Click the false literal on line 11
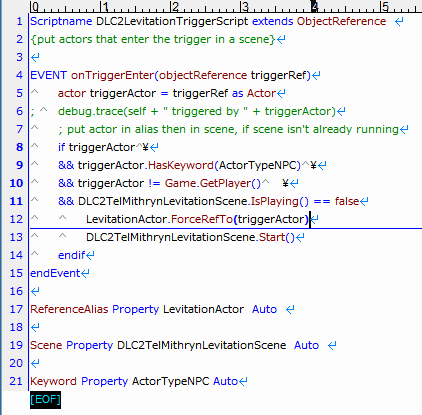The width and height of the screenshot is (422, 415). pos(347,201)
